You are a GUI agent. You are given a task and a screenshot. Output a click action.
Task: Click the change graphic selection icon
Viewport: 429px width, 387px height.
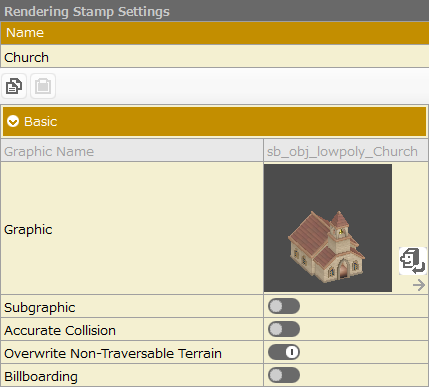[x=413, y=261]
